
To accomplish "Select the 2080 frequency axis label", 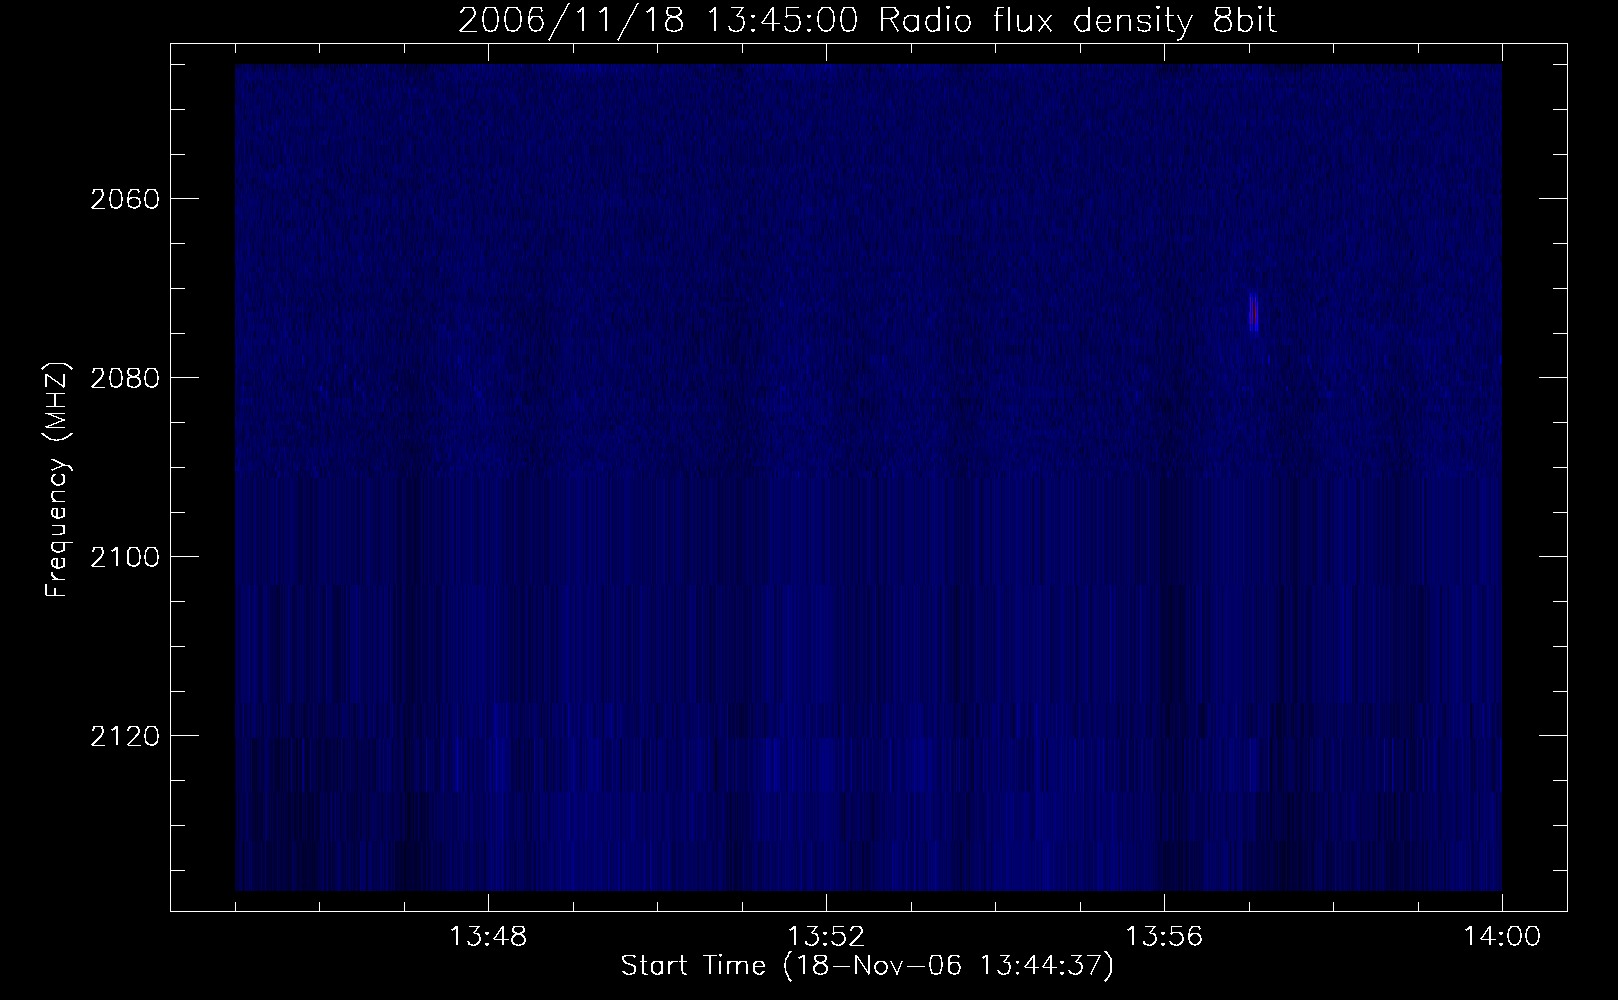I will pyautogui.click(x=124, y=378).
